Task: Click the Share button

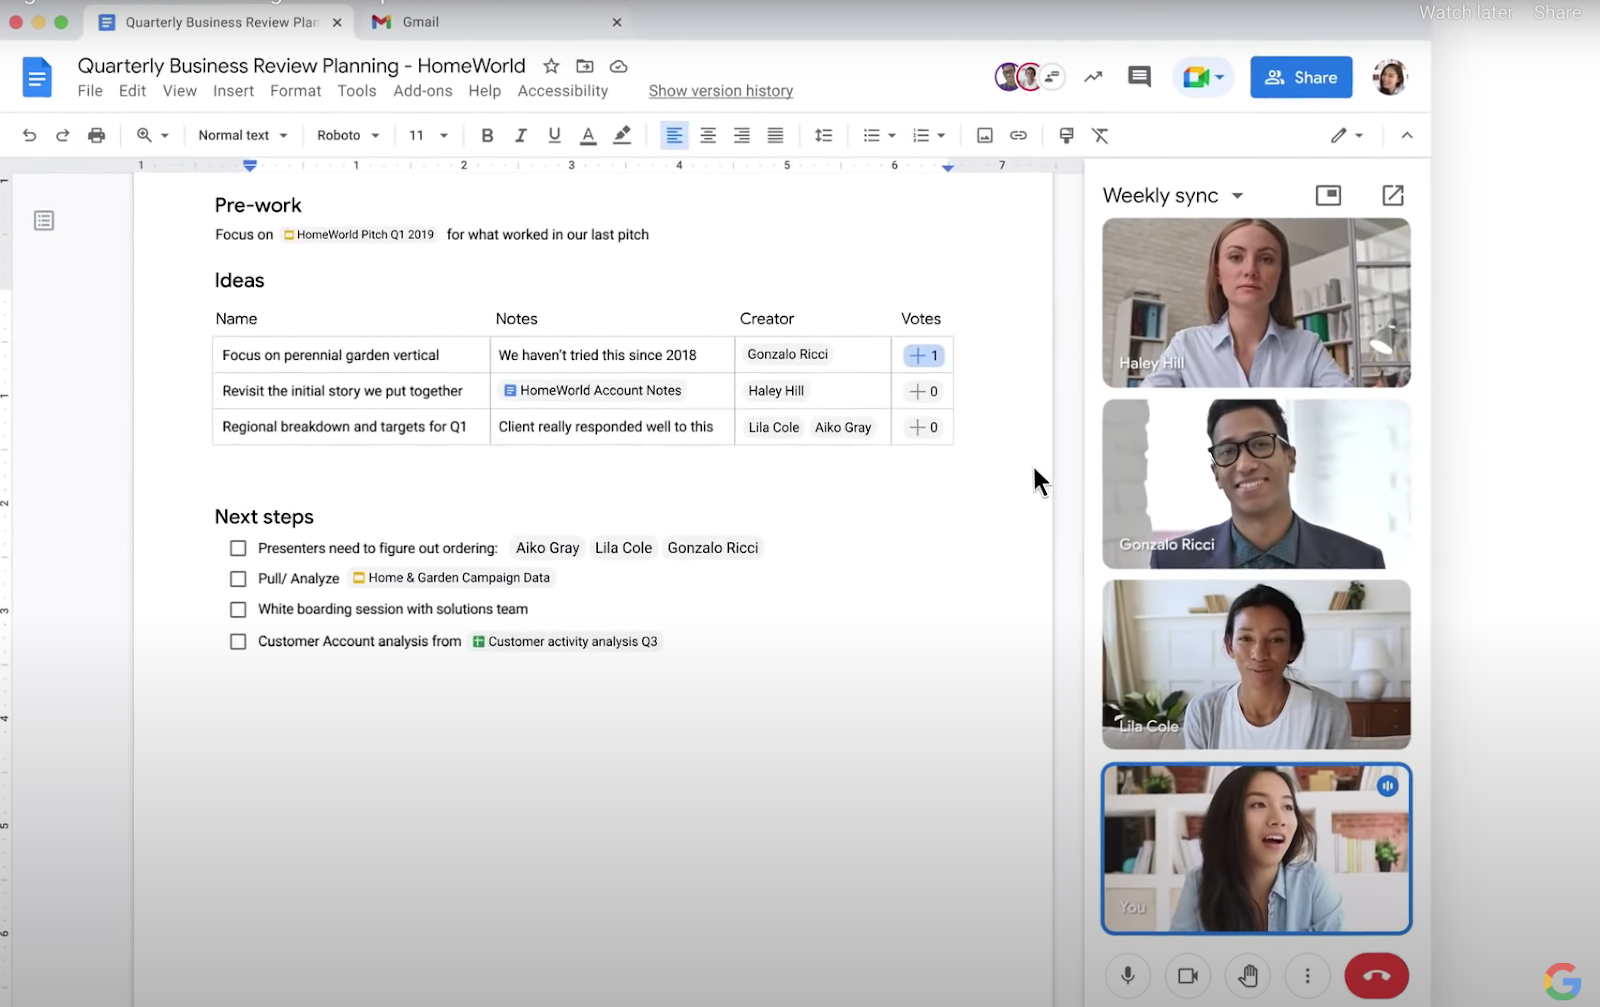Action: (x=1300, y=77)
